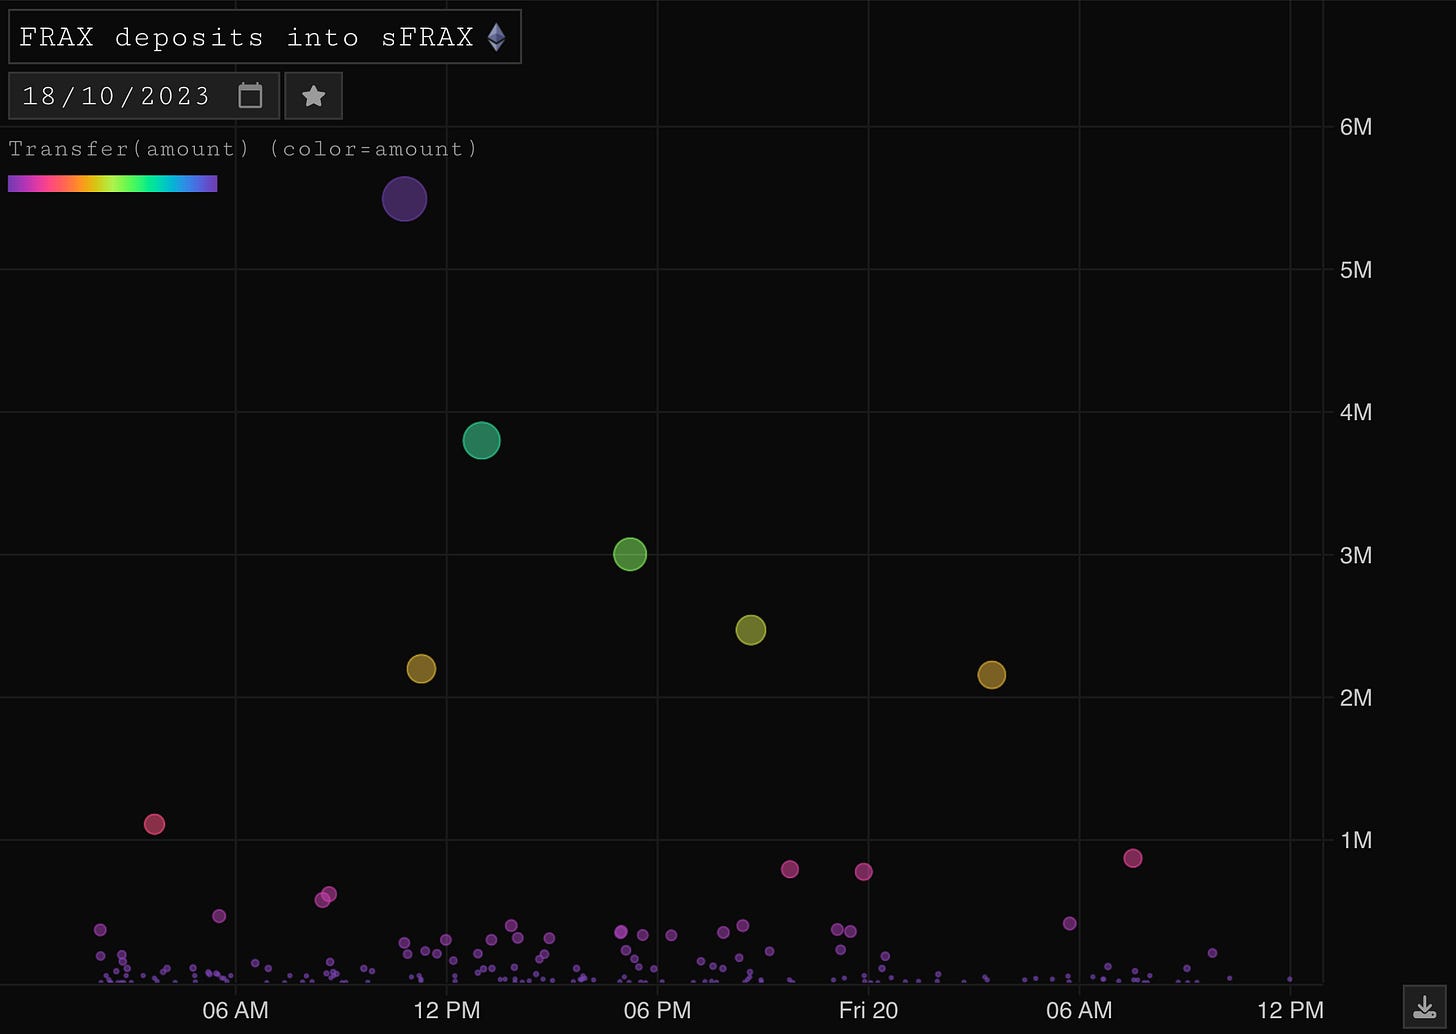
Task: Click the Ethereum logo in the title
Action: (x=496, y=38)
